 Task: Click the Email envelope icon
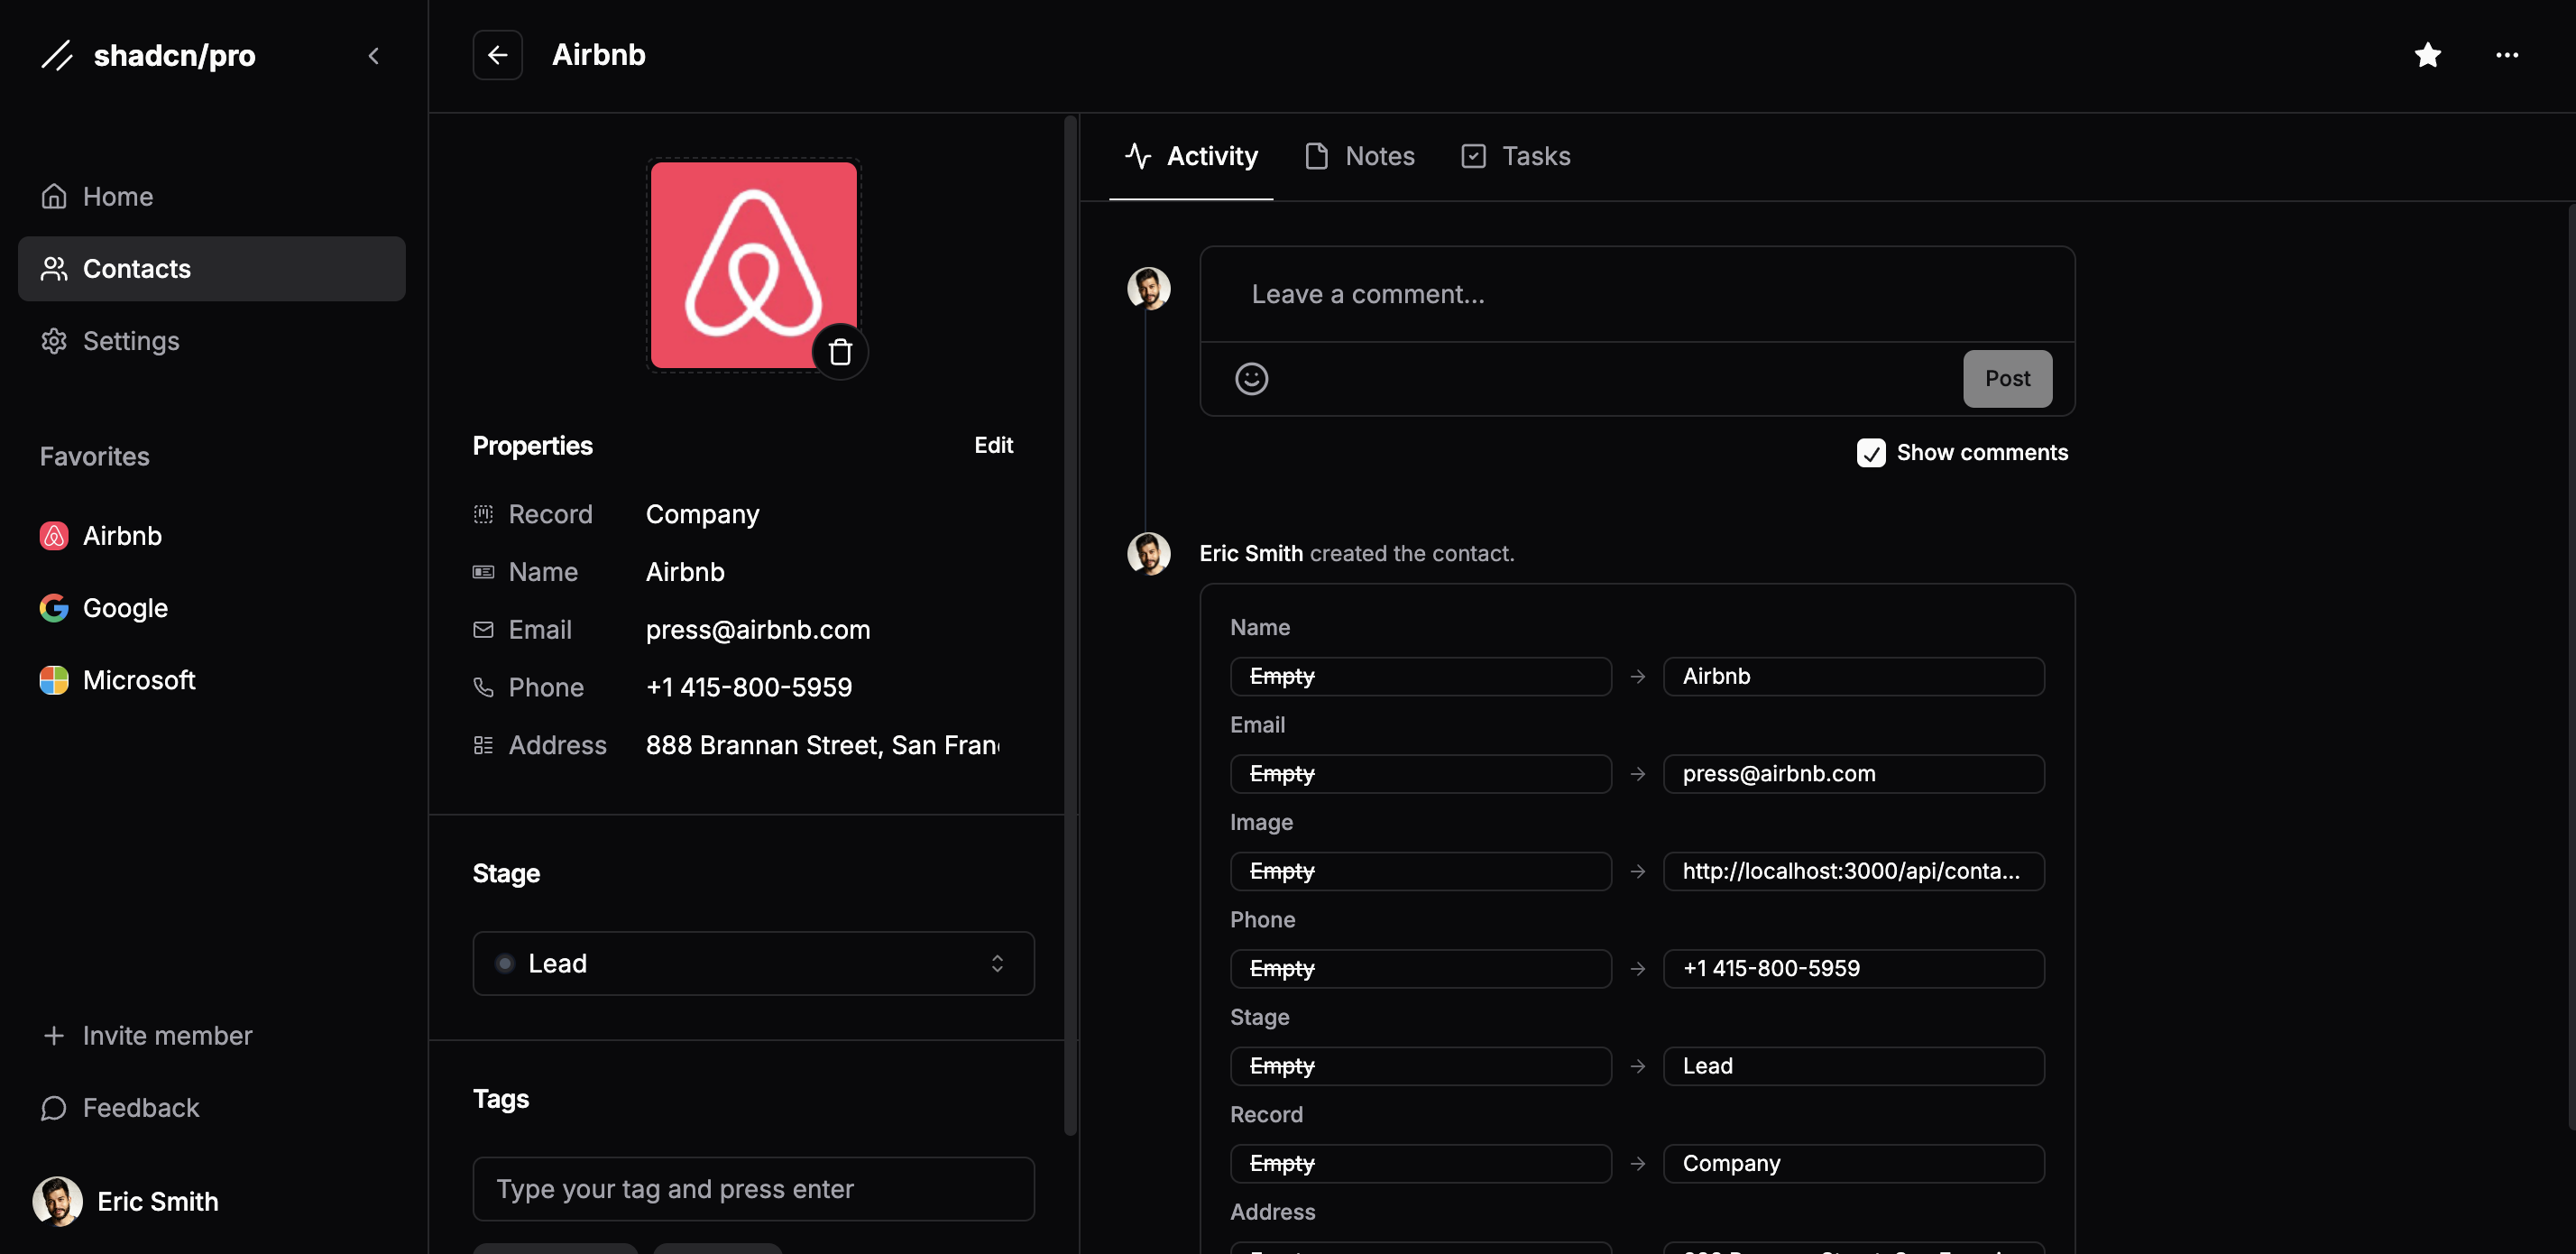(483, 630)
